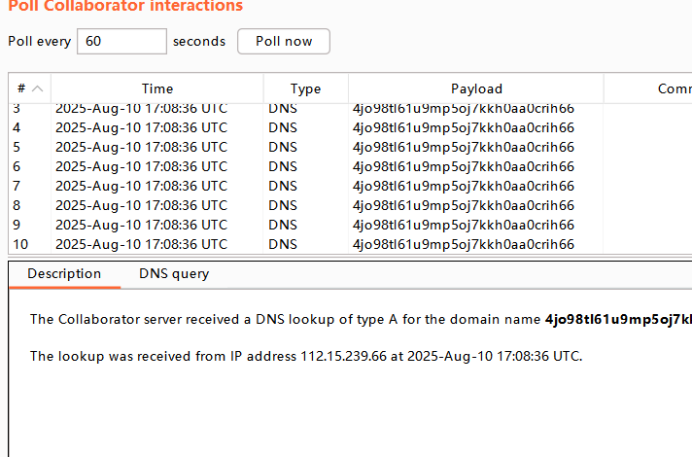Image resolution: width=693 pixels, height=458 pixels.
Task: Click the payload value in row 10
Action: (x=463, y=244)
